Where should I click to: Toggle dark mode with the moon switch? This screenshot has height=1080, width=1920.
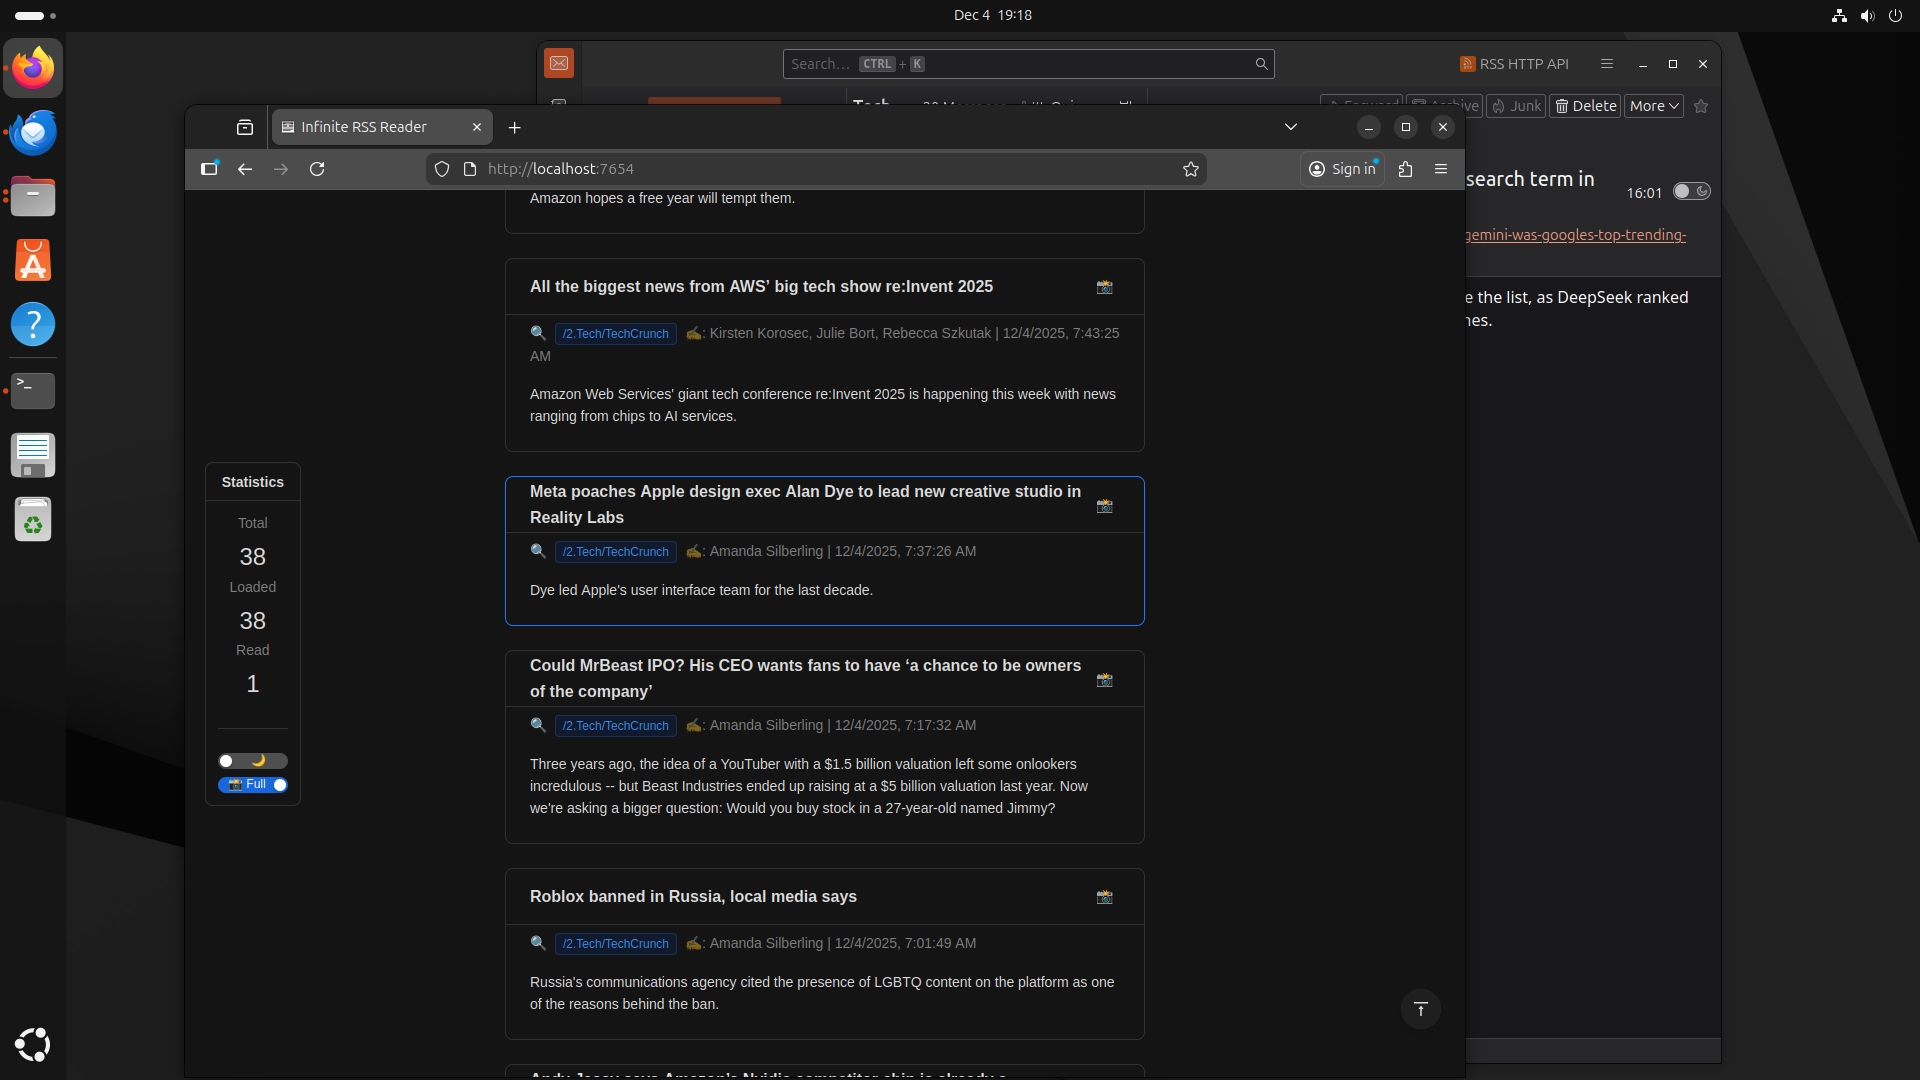[252, 760]
